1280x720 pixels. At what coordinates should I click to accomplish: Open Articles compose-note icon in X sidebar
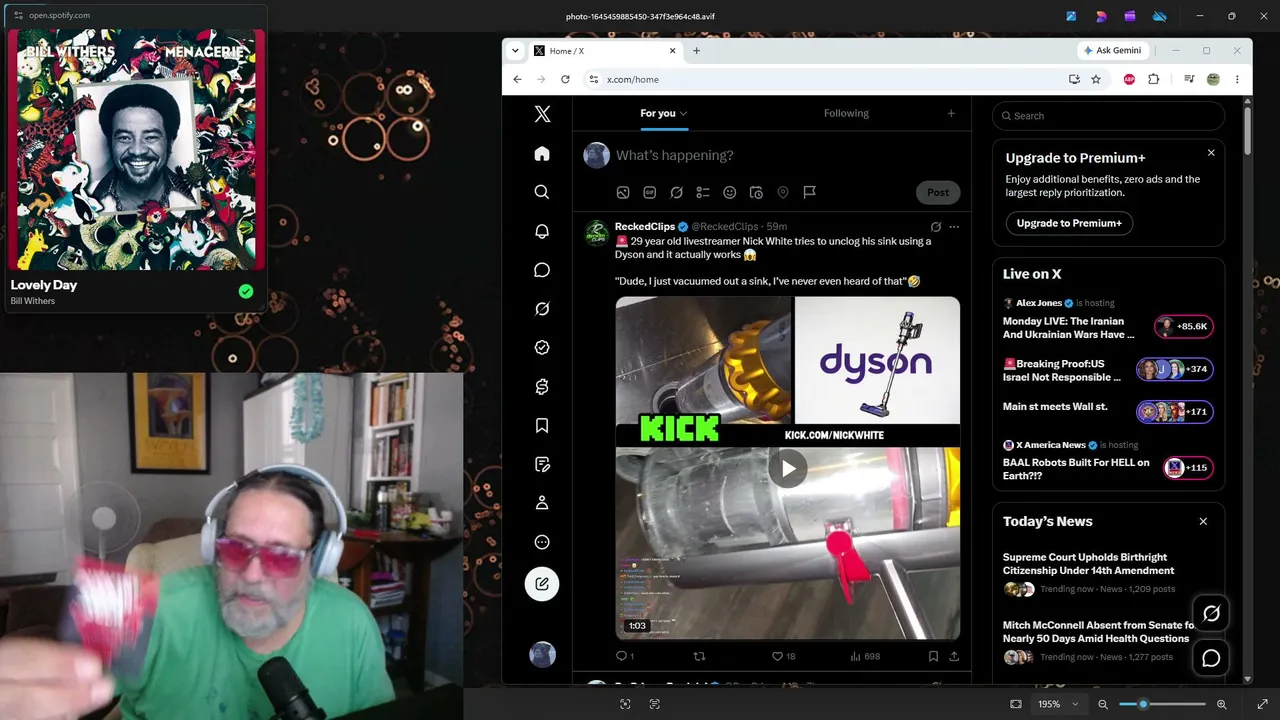542,465
